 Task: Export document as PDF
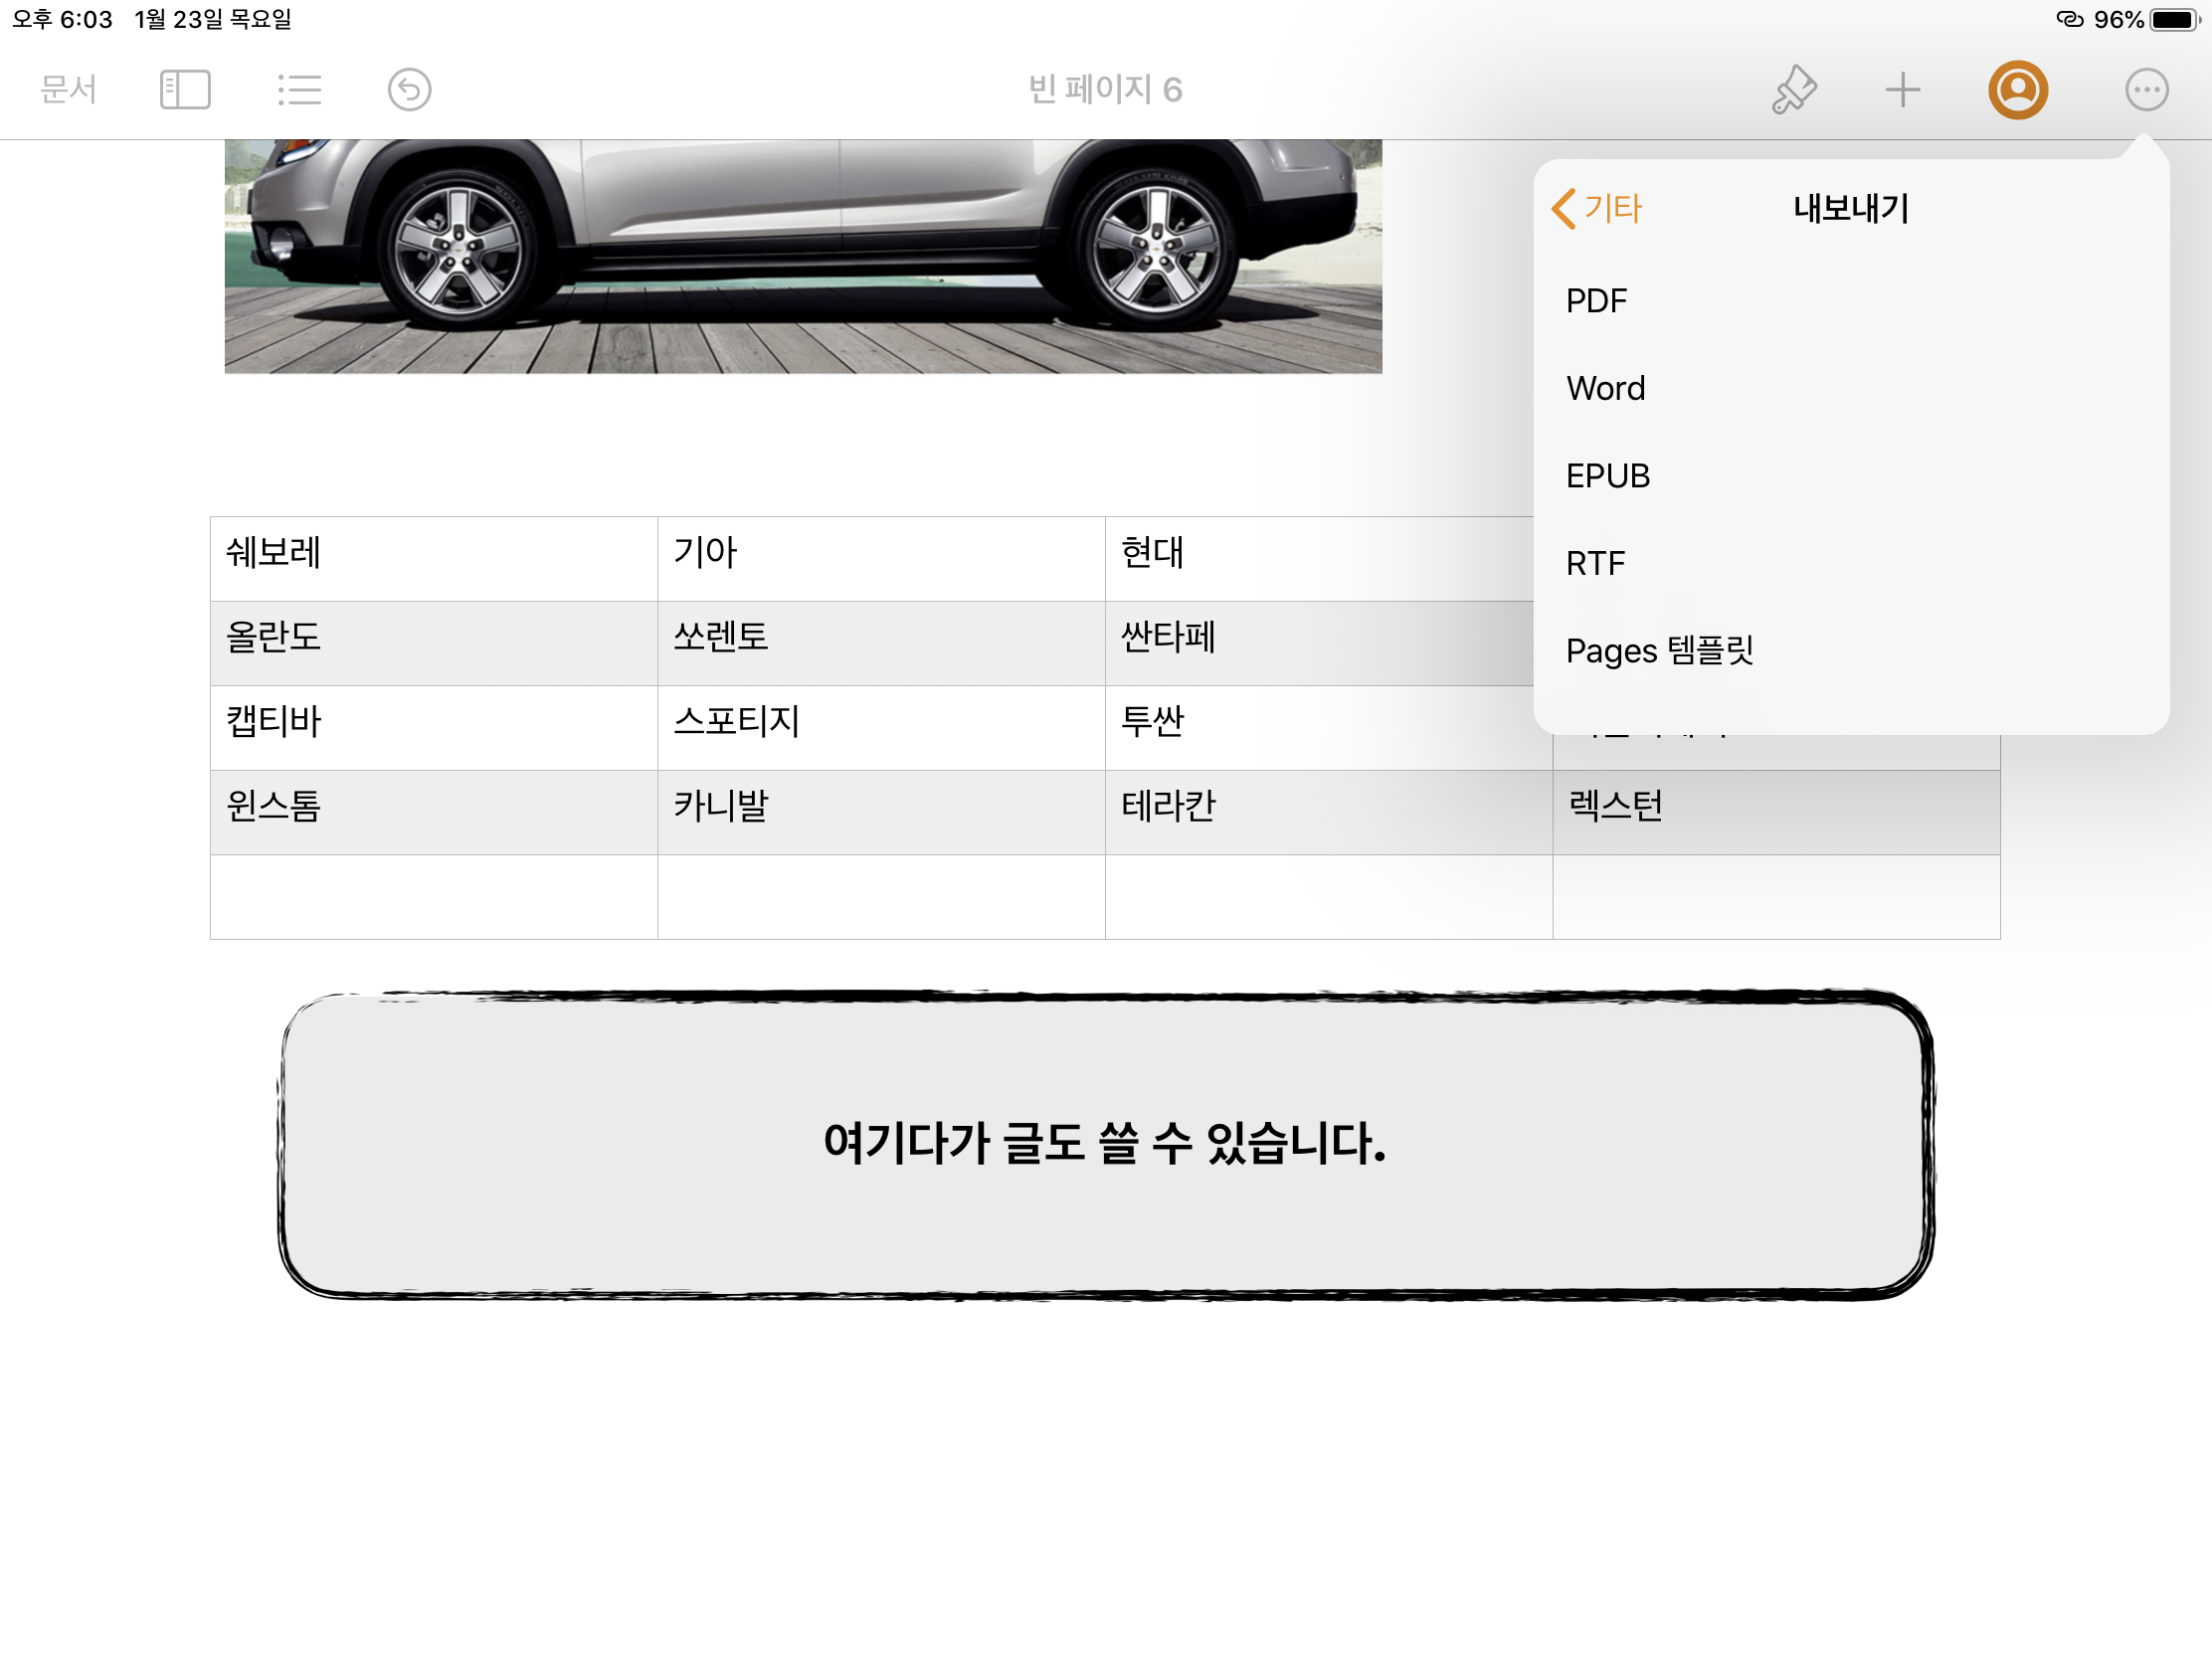1596,301
